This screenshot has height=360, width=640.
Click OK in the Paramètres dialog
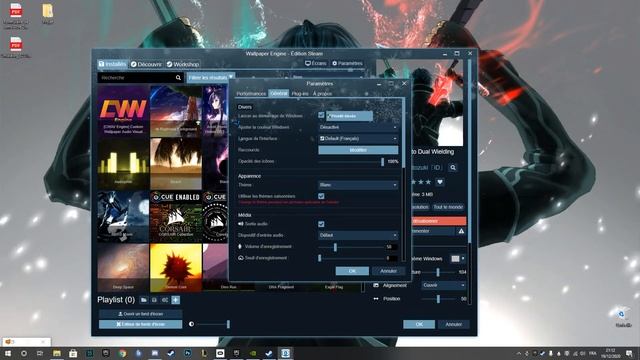352,271
